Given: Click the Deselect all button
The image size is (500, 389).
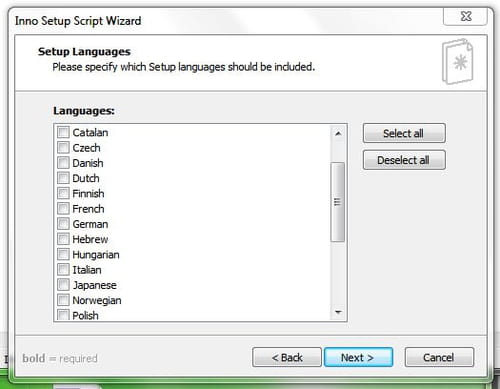Looking at the screenshot, I should [404, 160].
